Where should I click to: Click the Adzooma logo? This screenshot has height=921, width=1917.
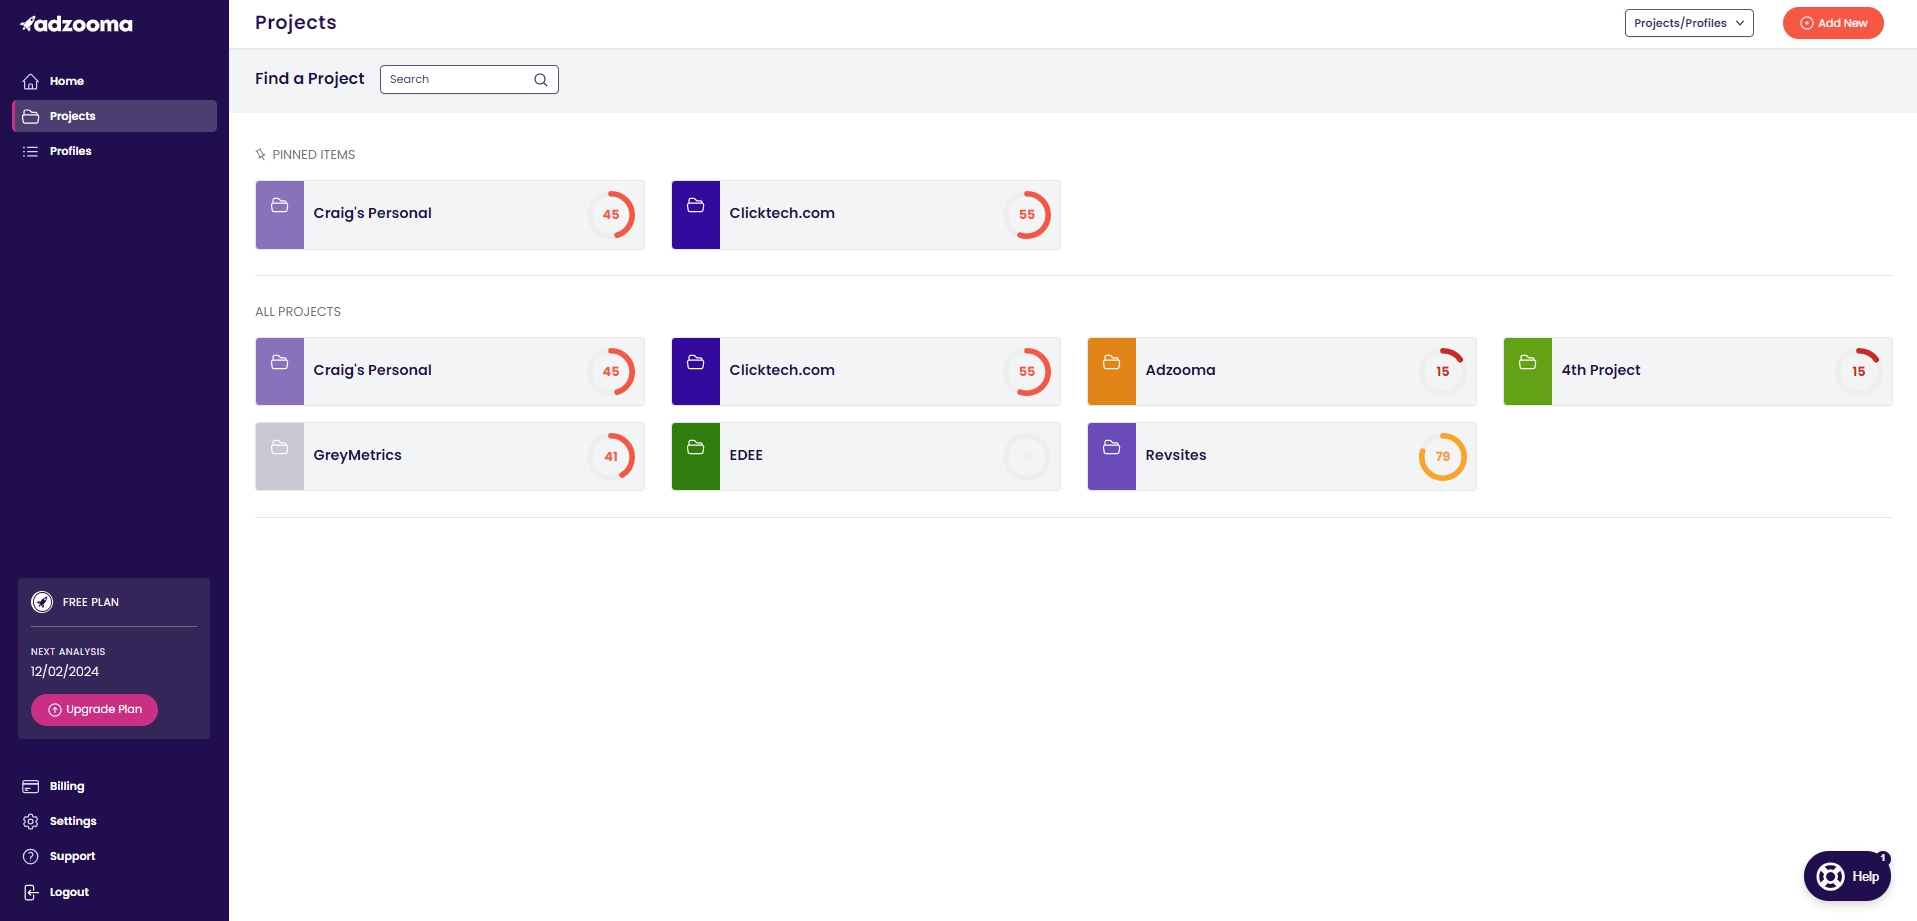[76, 24]
